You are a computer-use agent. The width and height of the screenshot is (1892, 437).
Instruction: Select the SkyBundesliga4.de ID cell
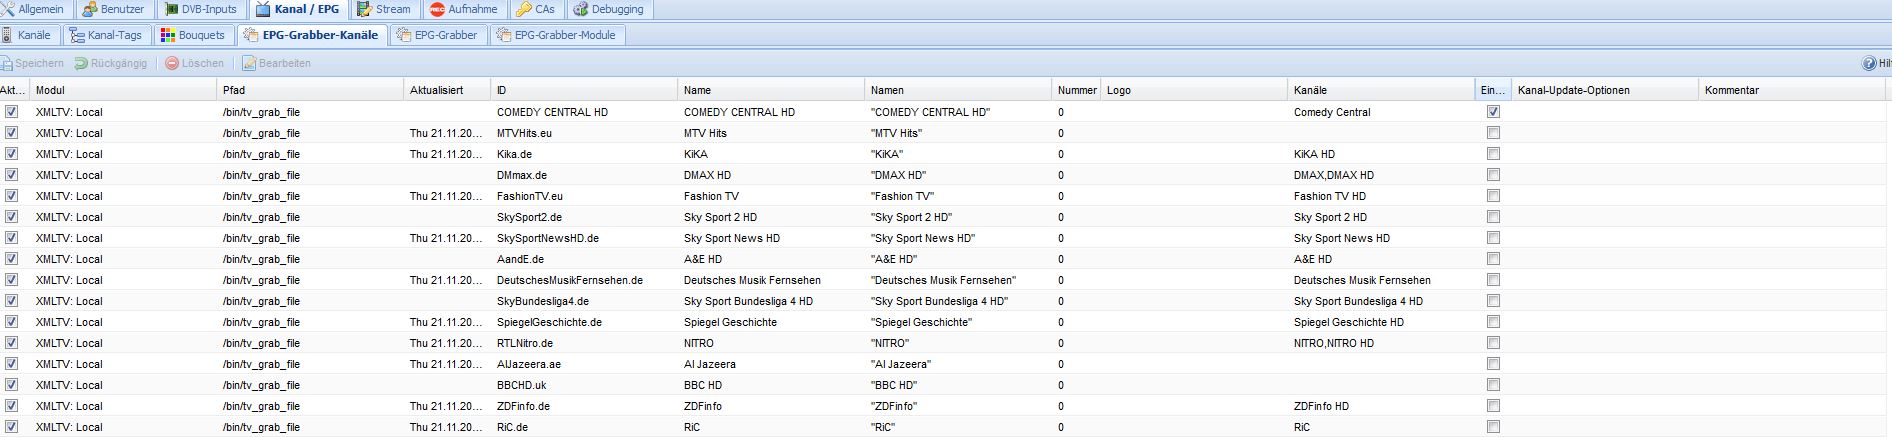(584, 301)
